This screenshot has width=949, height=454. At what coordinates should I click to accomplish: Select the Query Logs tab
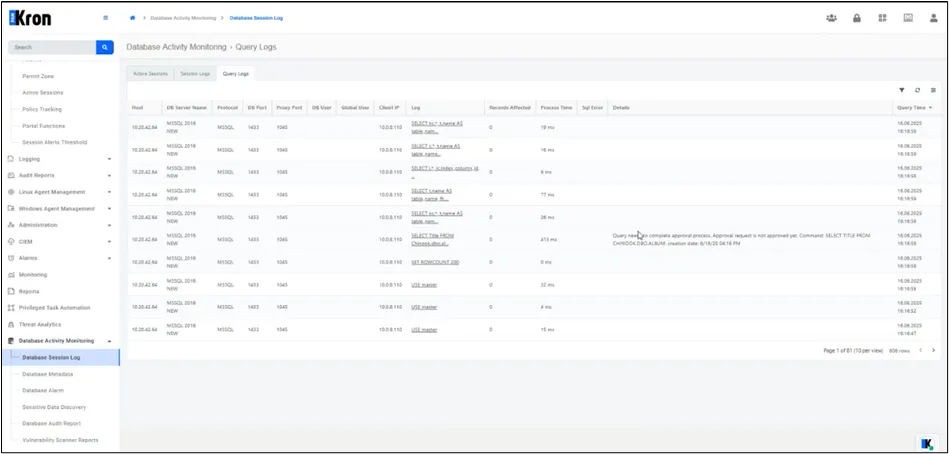pos(235,74)
